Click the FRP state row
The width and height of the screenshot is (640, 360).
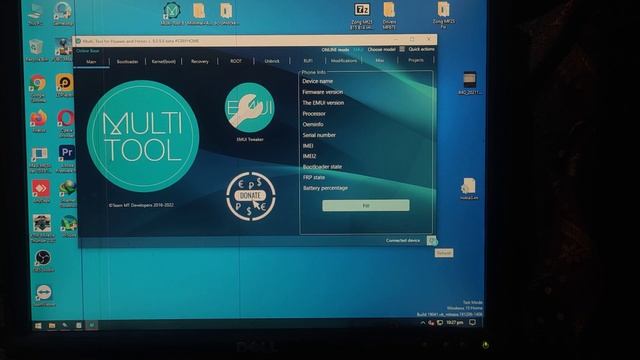pyautogui.click(x=314, y=177)
